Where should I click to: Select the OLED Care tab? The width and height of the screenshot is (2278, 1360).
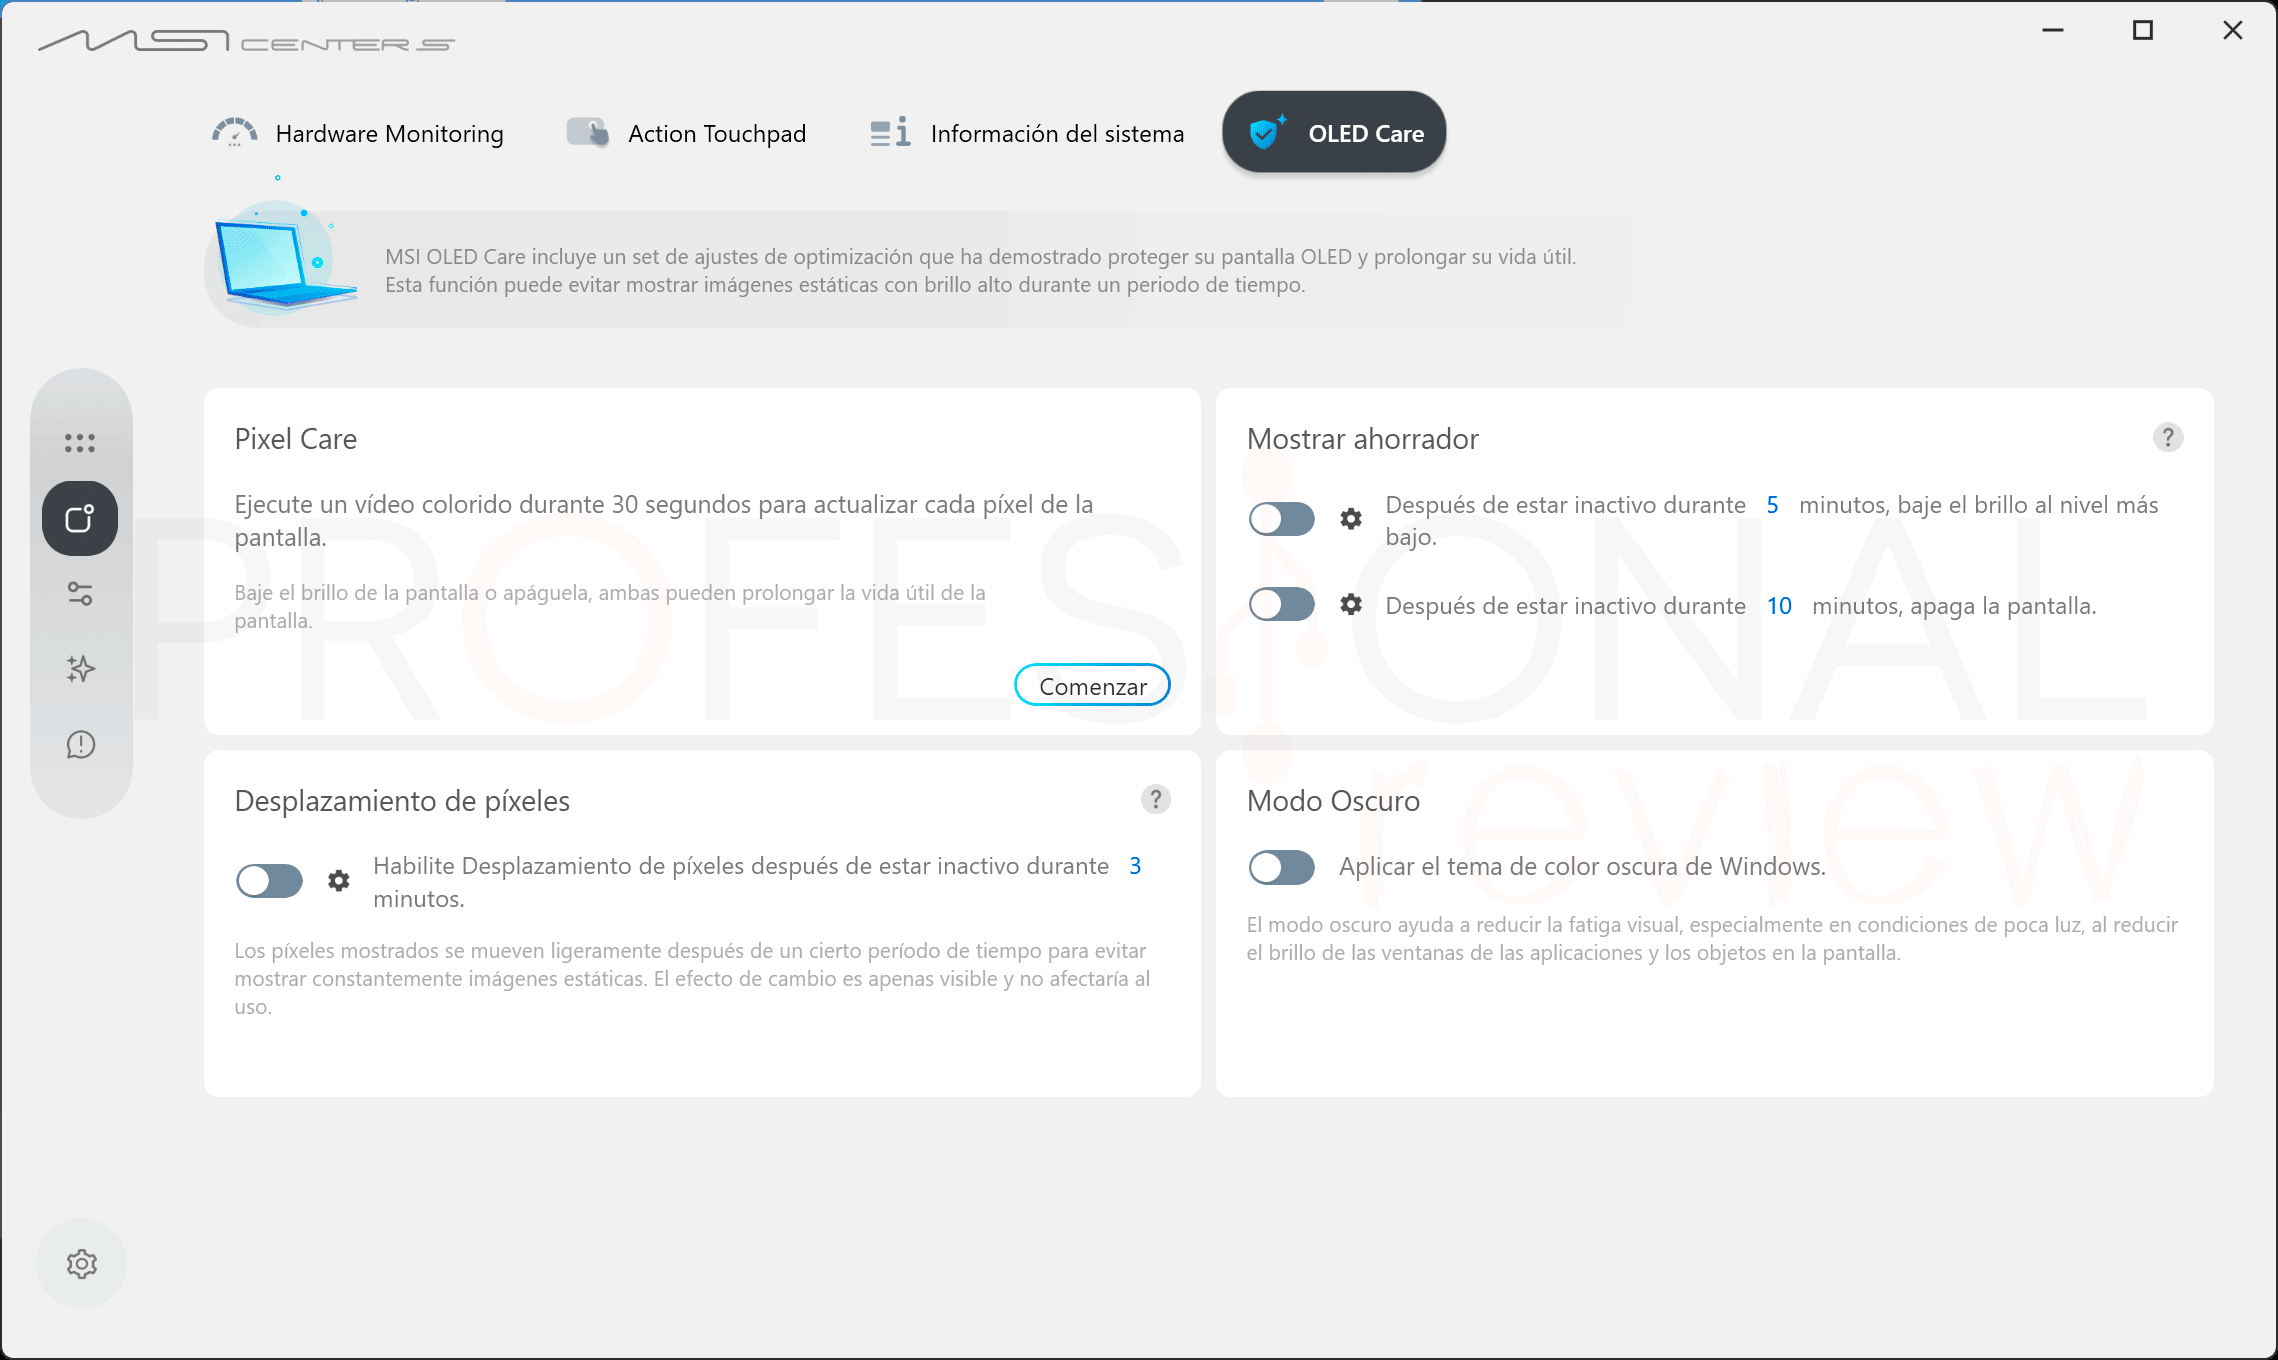(x=1334, y=132)
